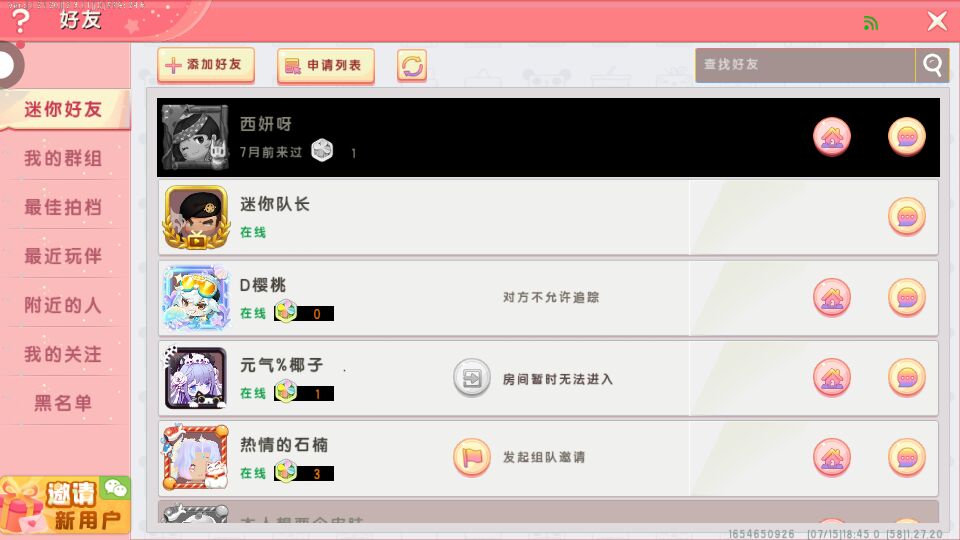Click the search magnifier icon
960x540 pixels.
932,65
